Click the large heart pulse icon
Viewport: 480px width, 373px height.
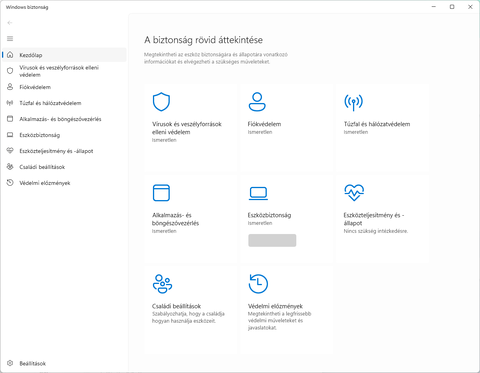click(354, 193)
